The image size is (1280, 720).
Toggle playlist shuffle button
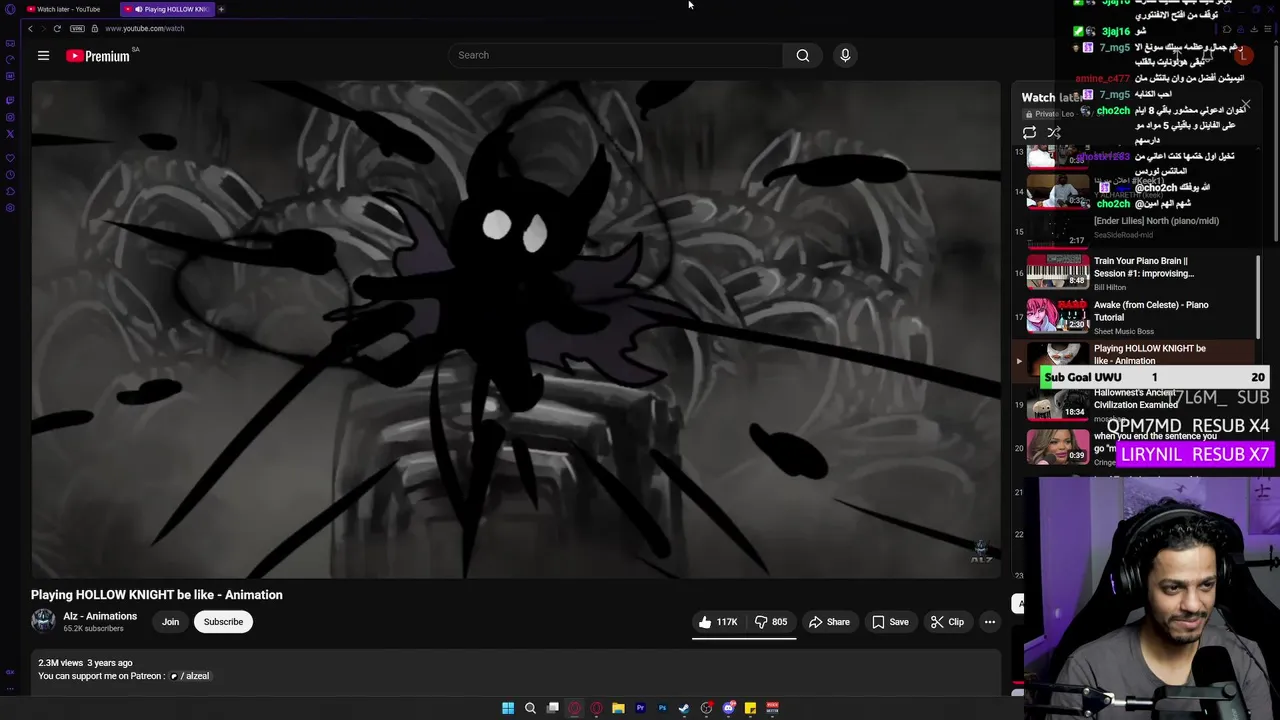point(1054,133)
